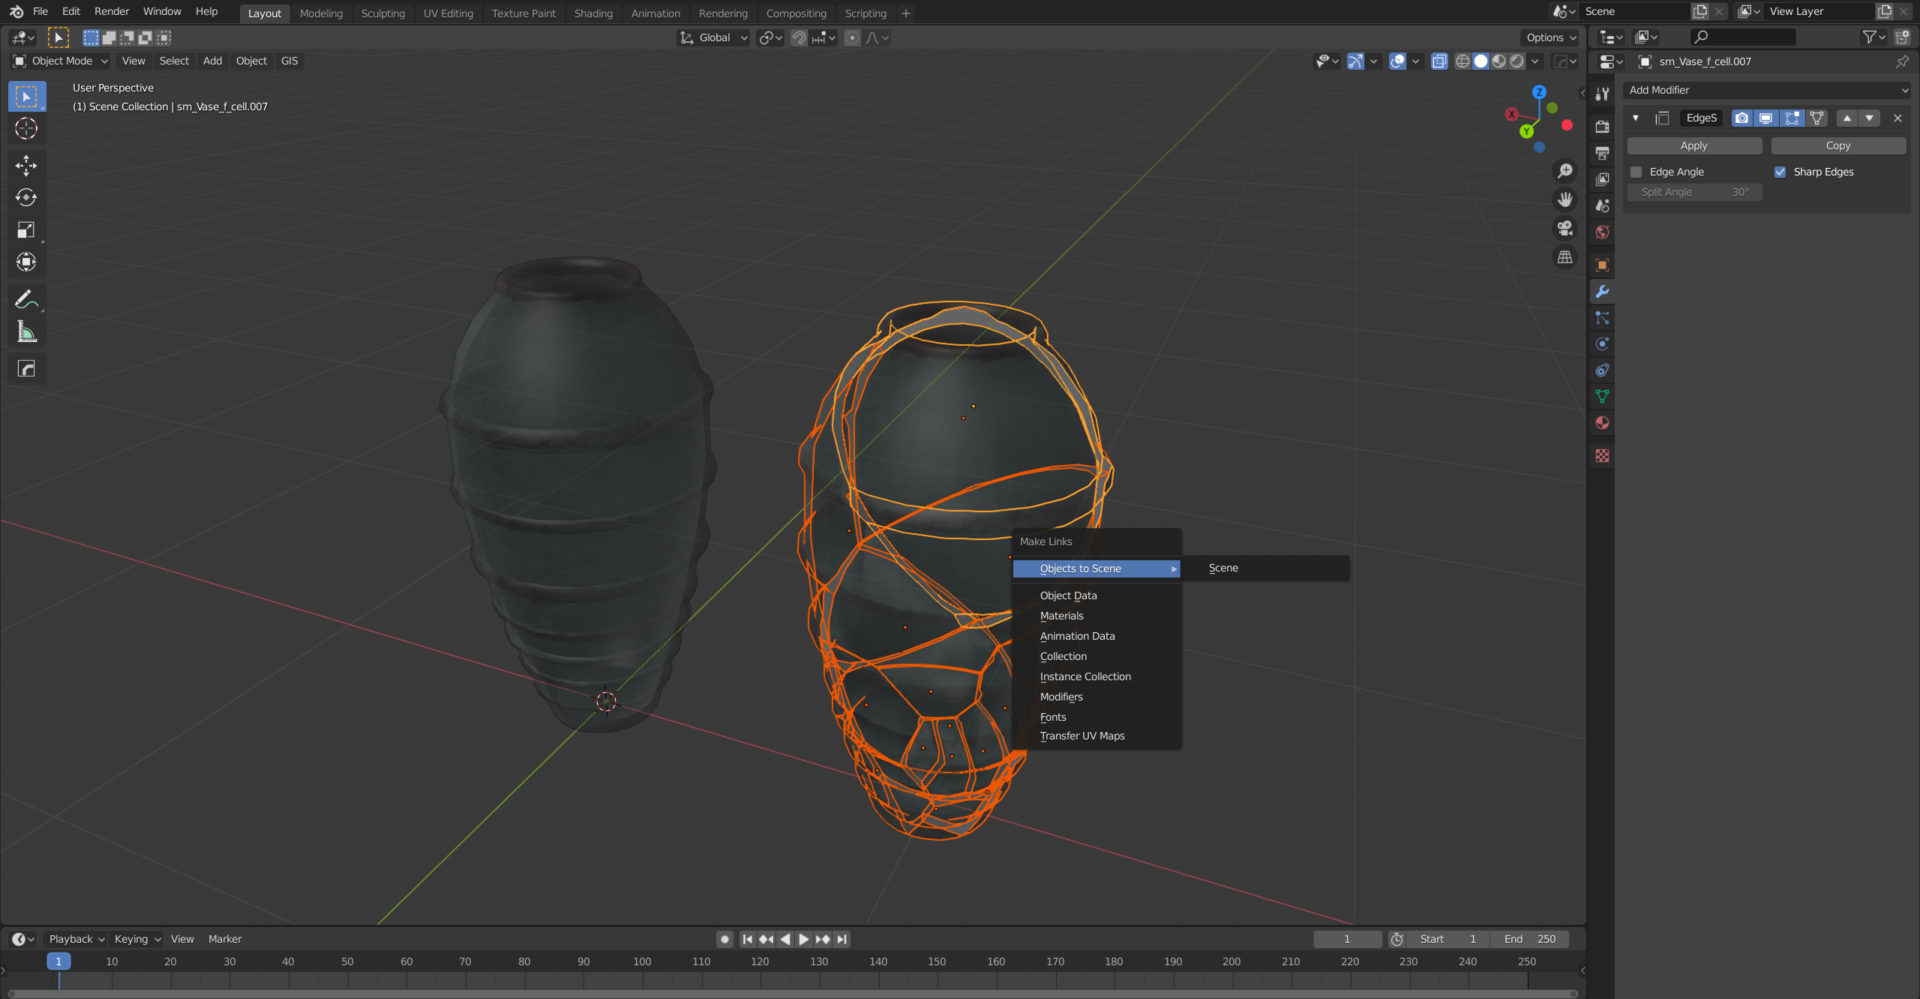Disable the Sharp Edges checkbox
The image size is (1920, 999).
(1780, 171)
